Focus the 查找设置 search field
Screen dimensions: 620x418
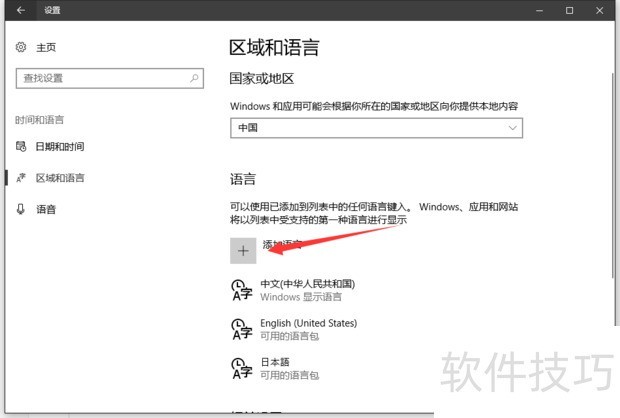point(100,77)
